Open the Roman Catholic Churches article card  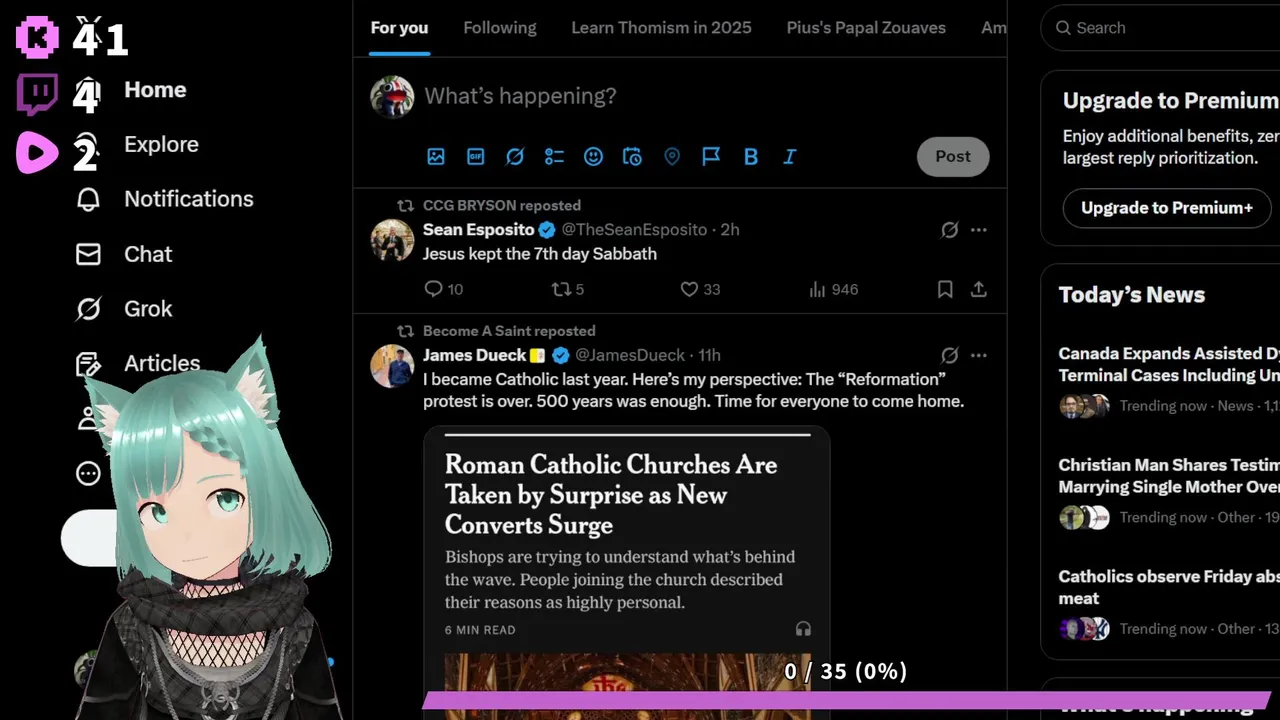[627, 573]
